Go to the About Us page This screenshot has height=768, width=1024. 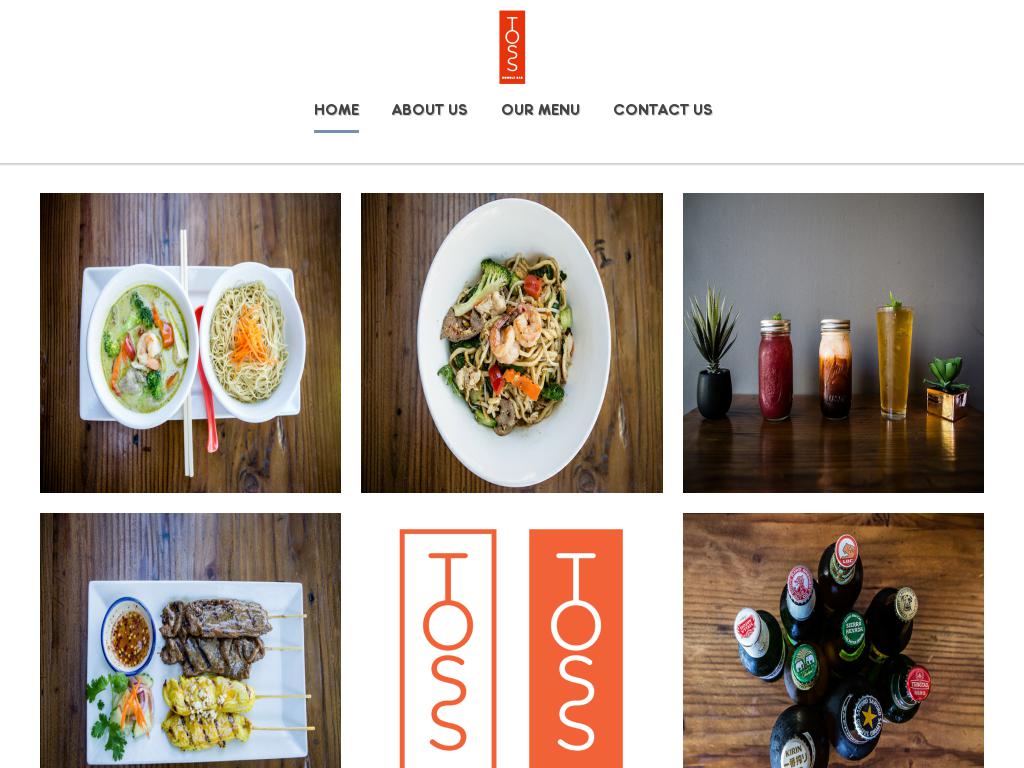(430, 110)
